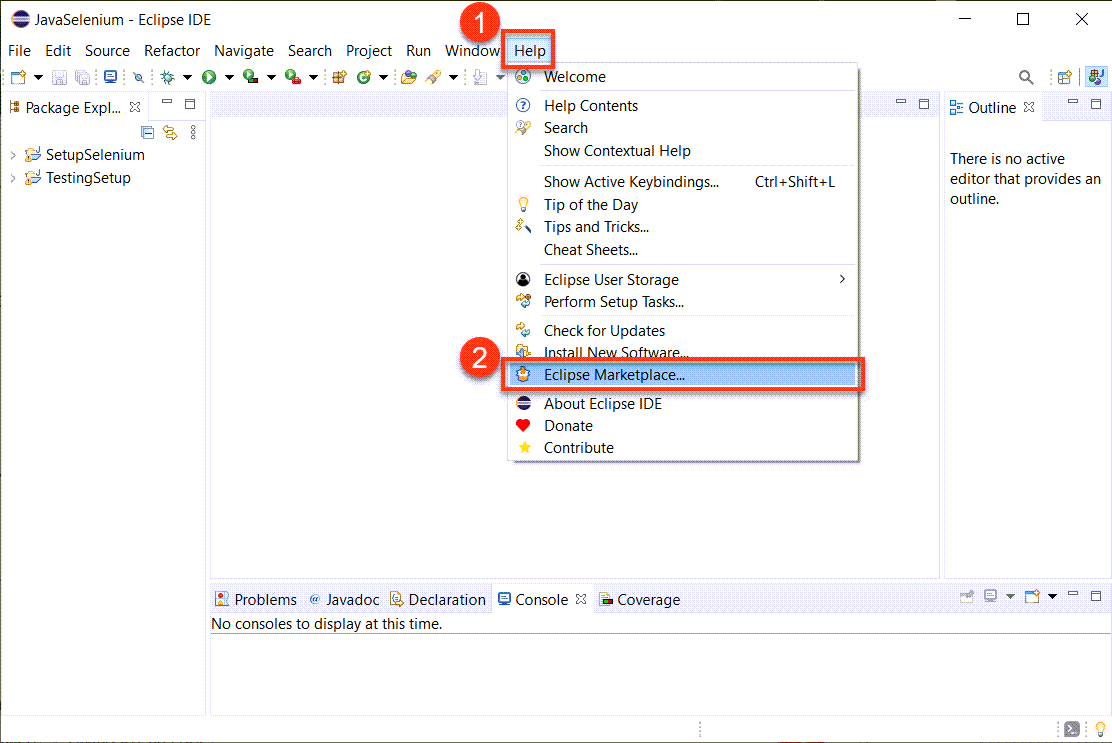The image size is (1112, 743).
Task: Click the magnifier Quick Access icon
Action: click(x=1025, y=77)
